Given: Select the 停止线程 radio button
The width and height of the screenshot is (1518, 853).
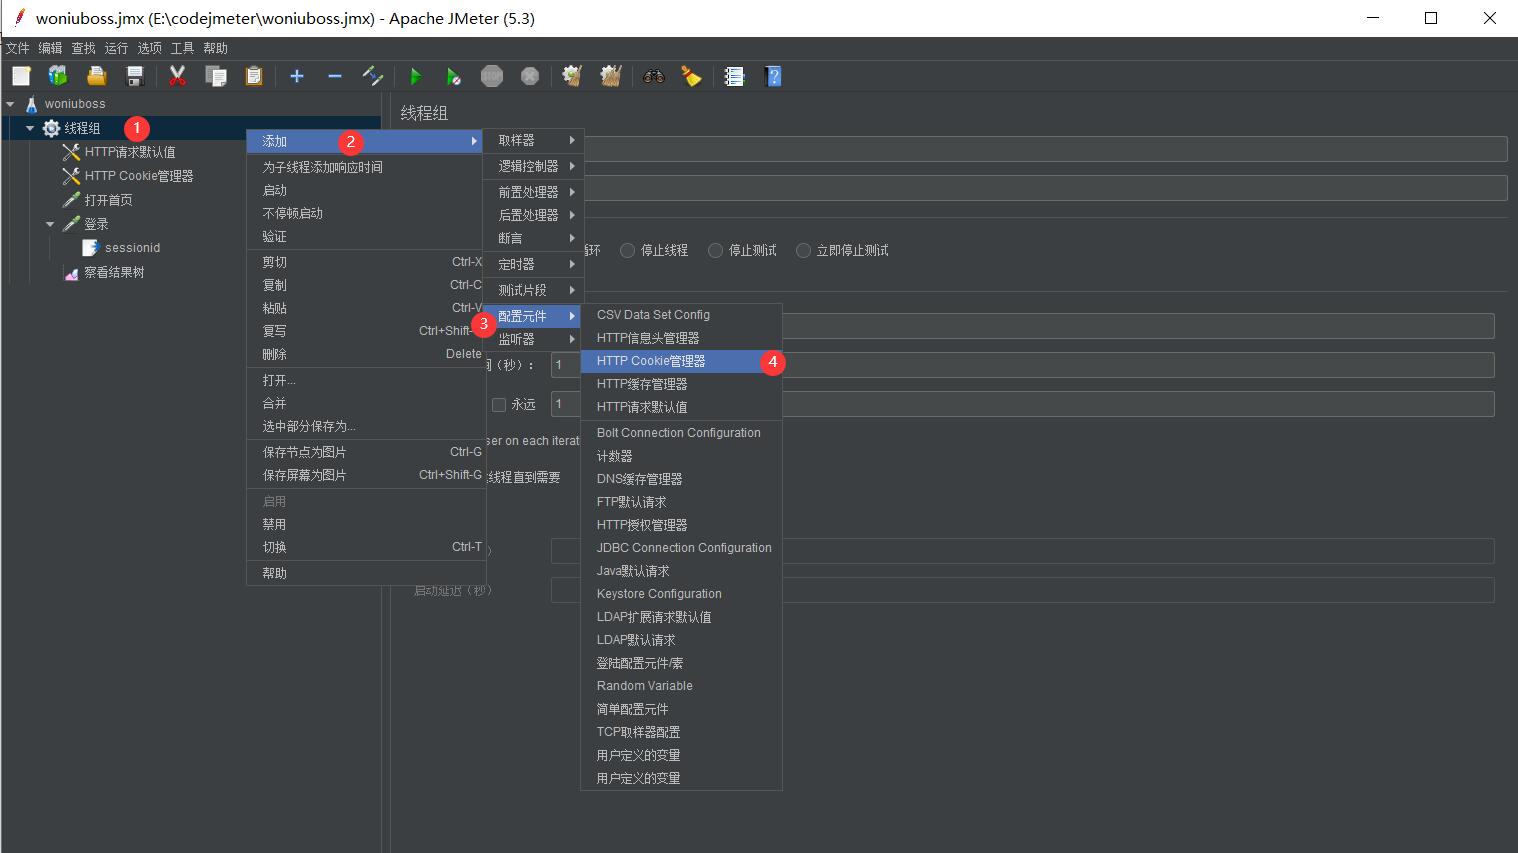Looking at the screenshot, I should pyautogui.click(x=628, y=251).
